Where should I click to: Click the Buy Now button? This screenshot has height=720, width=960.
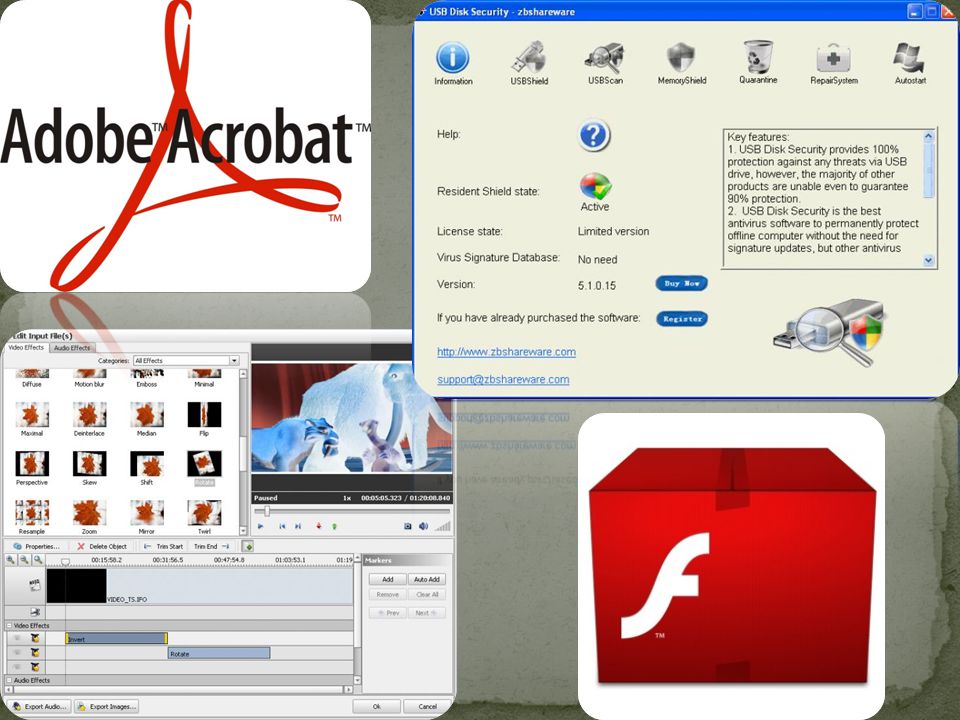point(681,283)
